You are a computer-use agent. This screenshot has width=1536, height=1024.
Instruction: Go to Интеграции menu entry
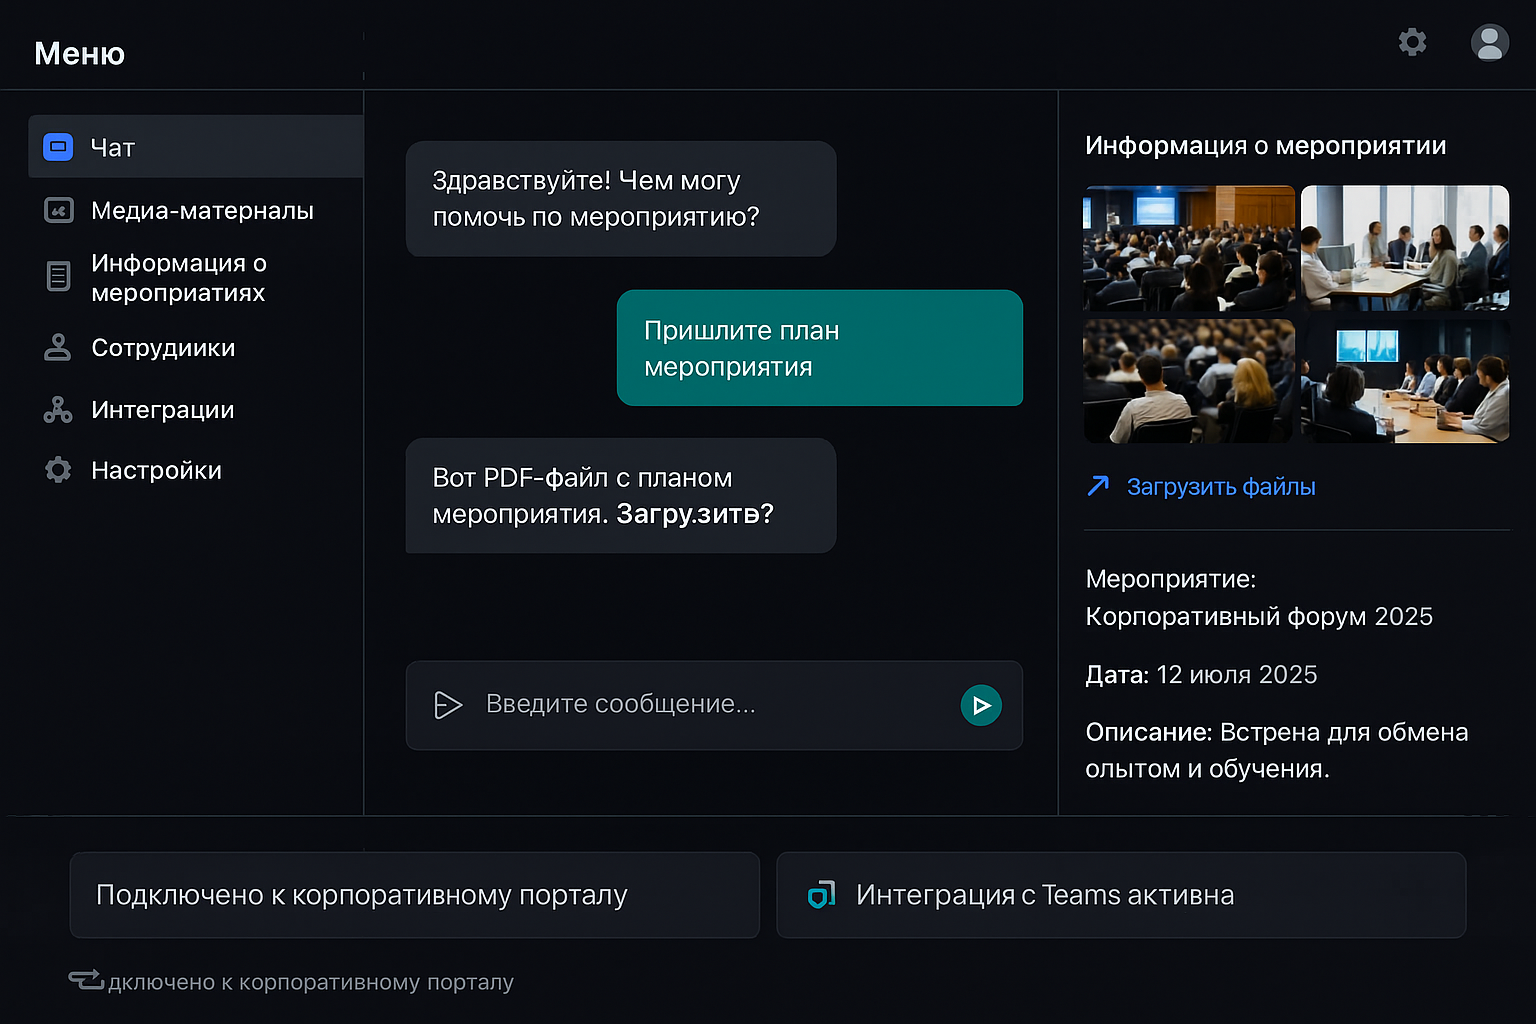coord(162,409)
